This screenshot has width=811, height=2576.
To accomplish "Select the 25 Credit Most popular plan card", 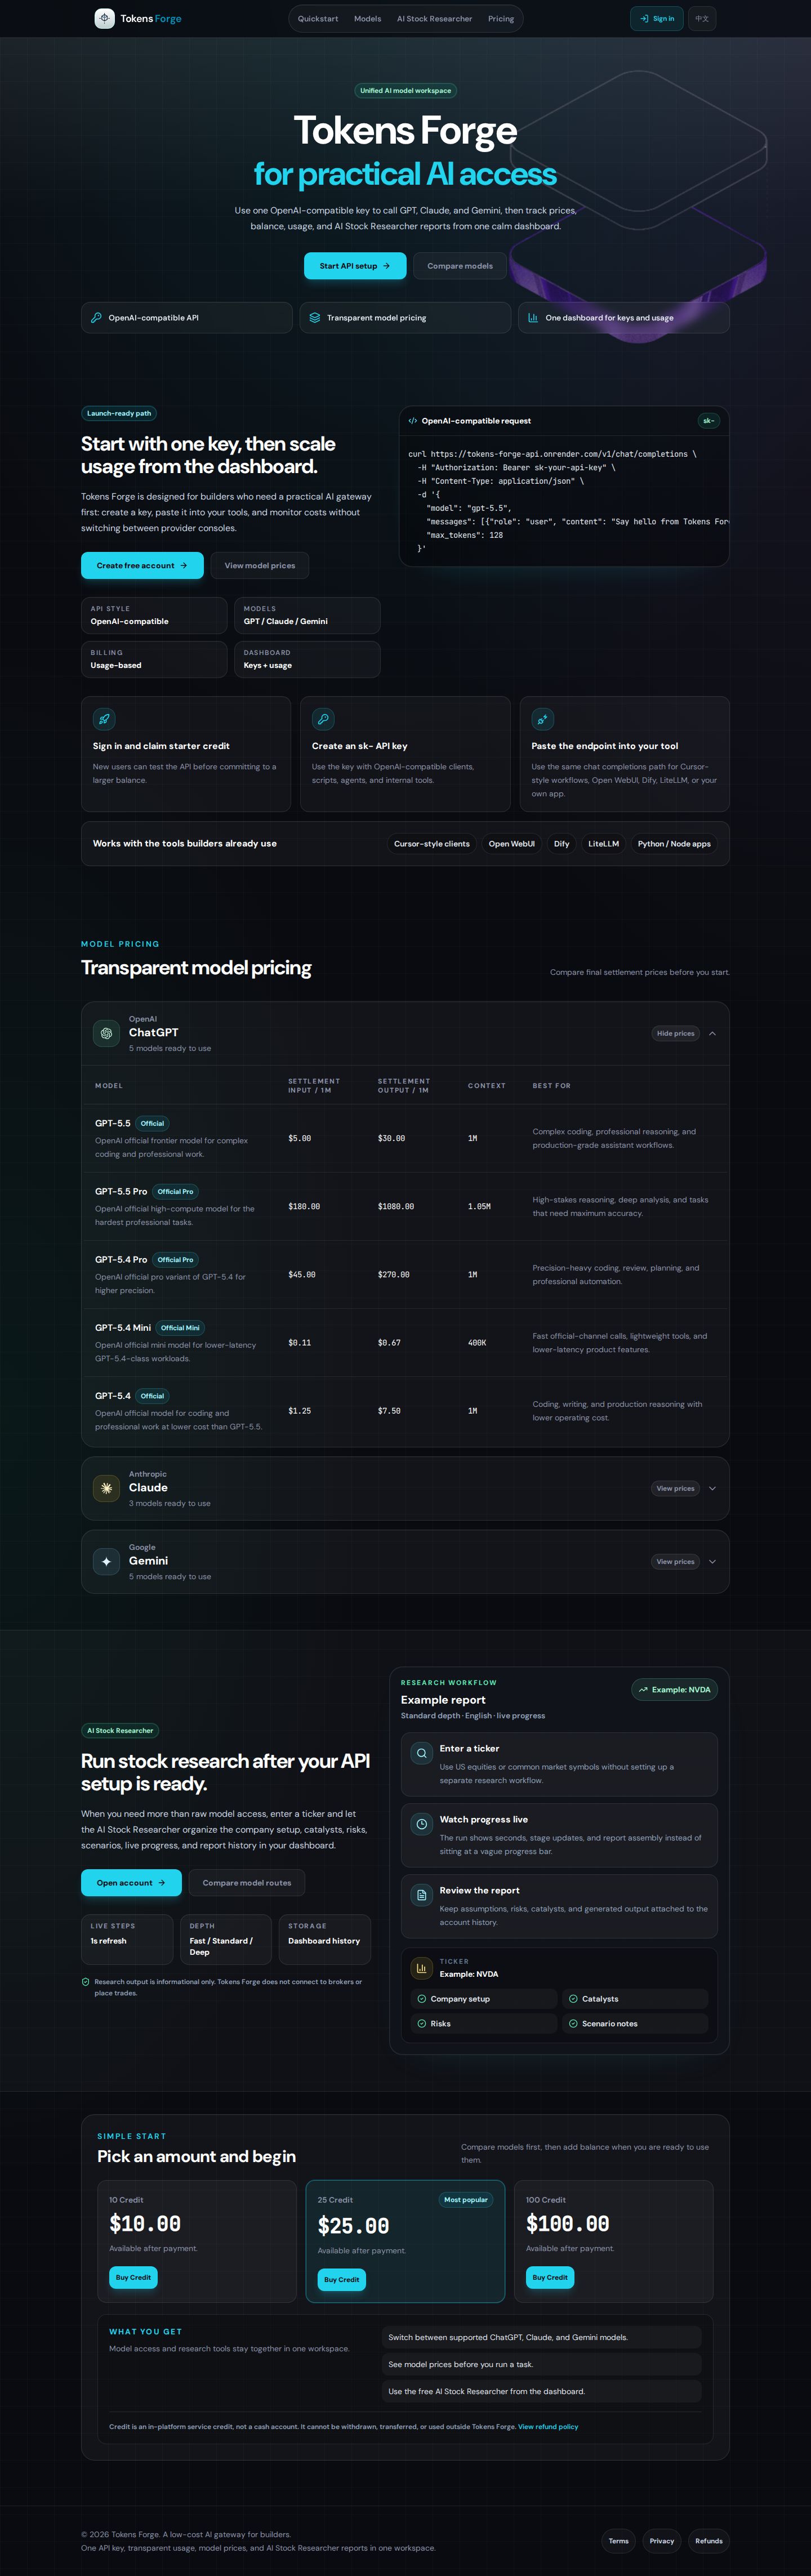I will pyautogui.click(x=405, y=2241).
